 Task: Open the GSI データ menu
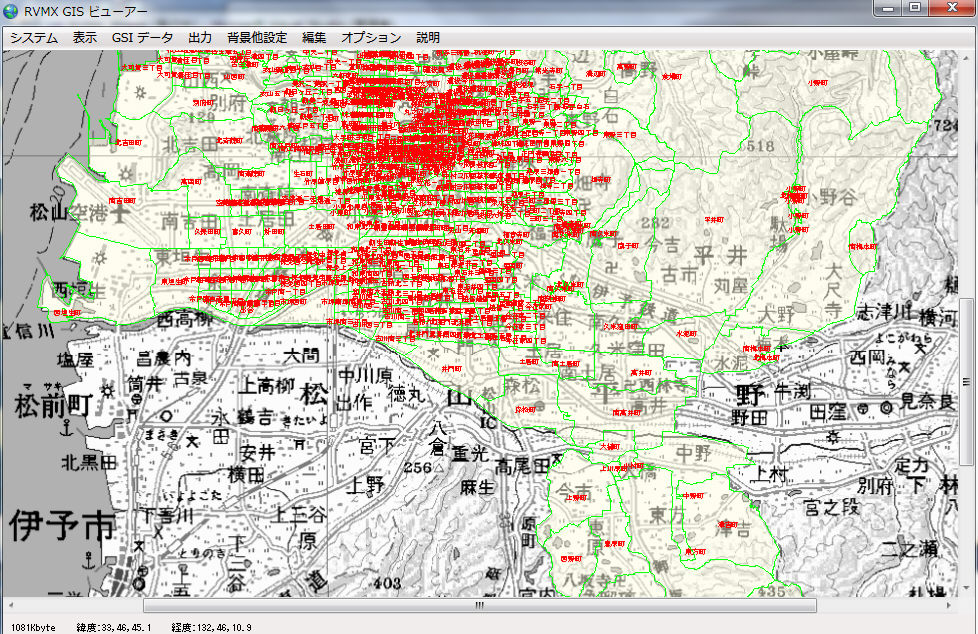[x=142, y=37]
